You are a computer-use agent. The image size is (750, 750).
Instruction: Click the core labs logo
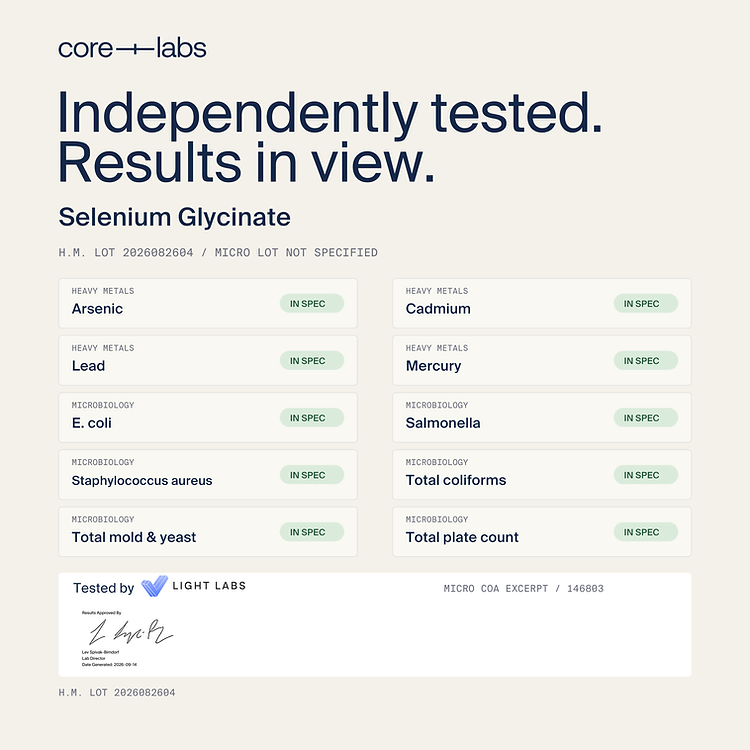click(132, 48)
